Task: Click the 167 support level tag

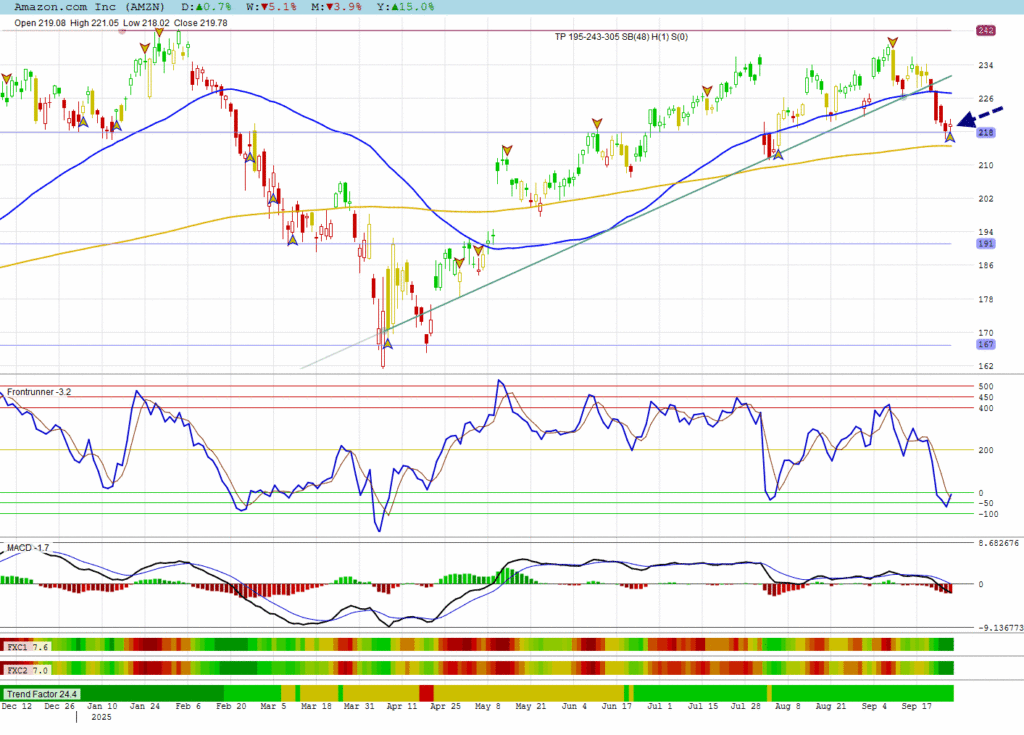Action: click(x=984, y=345)
